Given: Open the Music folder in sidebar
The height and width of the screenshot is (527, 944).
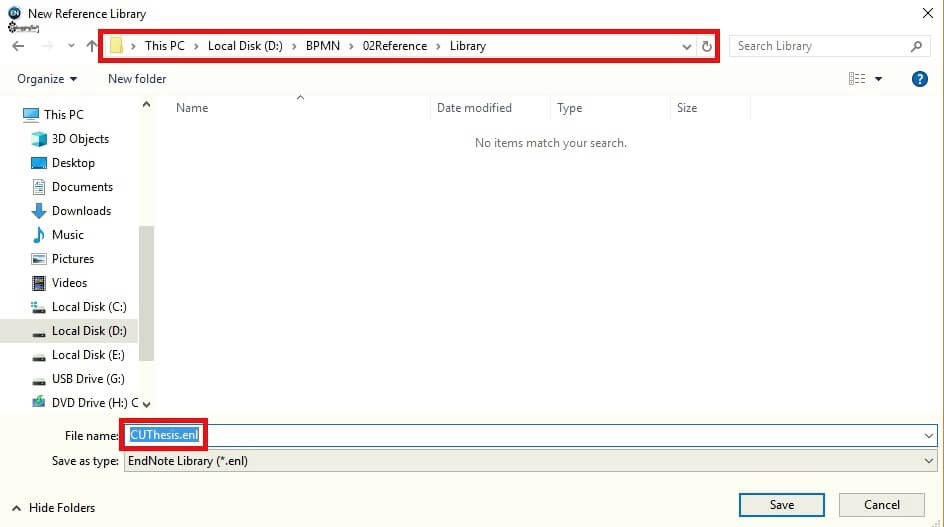Looking at the screenshot, I should click(67, 235).
